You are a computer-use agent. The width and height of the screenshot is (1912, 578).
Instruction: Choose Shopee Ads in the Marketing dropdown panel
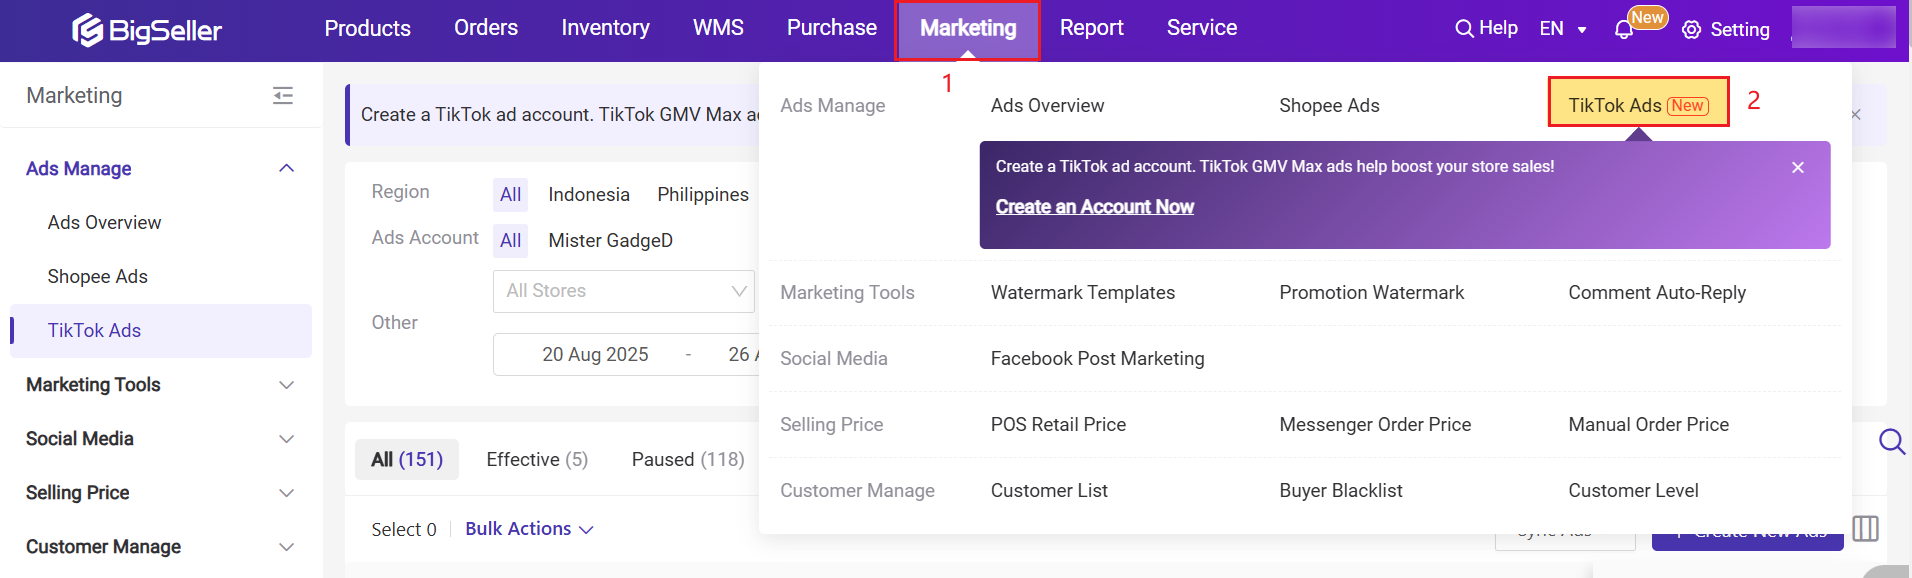(1329, 106)
